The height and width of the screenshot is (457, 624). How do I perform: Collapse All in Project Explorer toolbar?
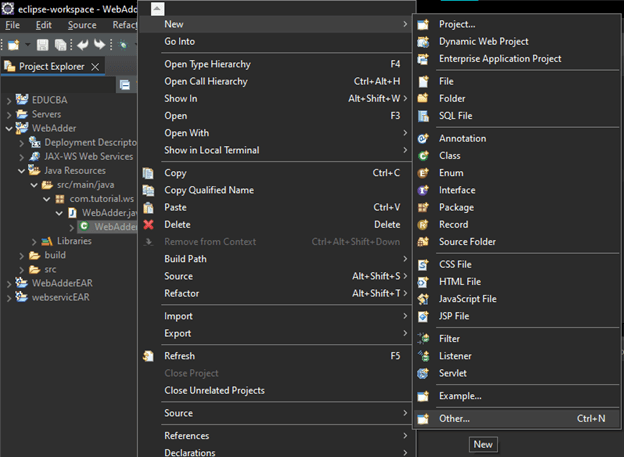125,85
